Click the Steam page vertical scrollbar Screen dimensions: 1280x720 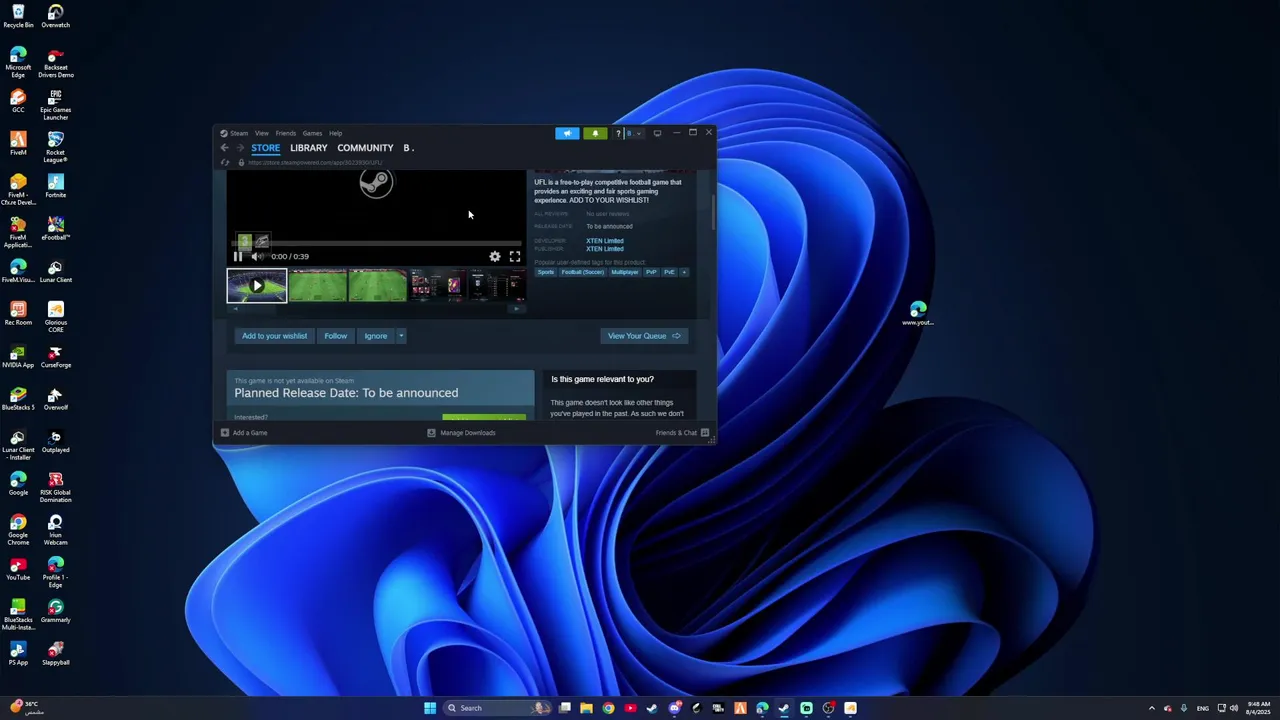tap(713, 213)
